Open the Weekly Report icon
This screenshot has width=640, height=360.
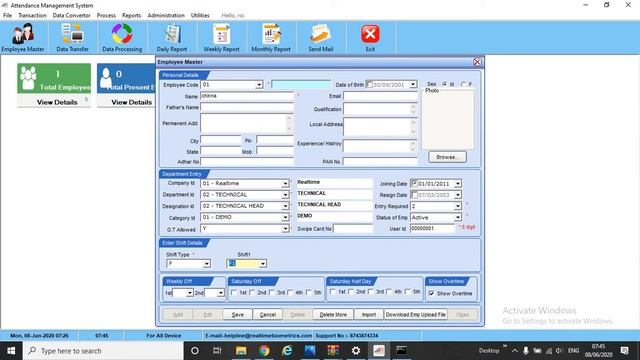coord(222,38)
